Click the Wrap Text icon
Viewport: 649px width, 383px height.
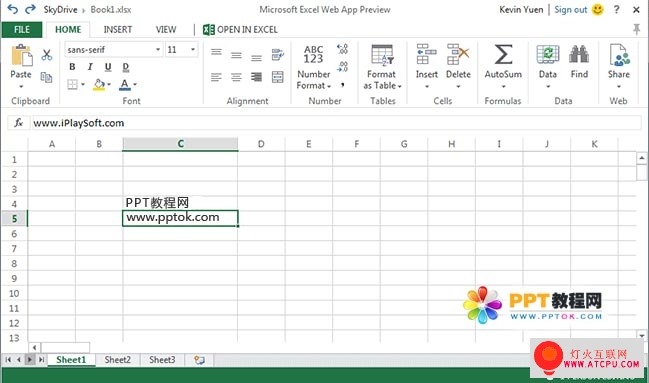pyautogui.click(x=278, y=54)
